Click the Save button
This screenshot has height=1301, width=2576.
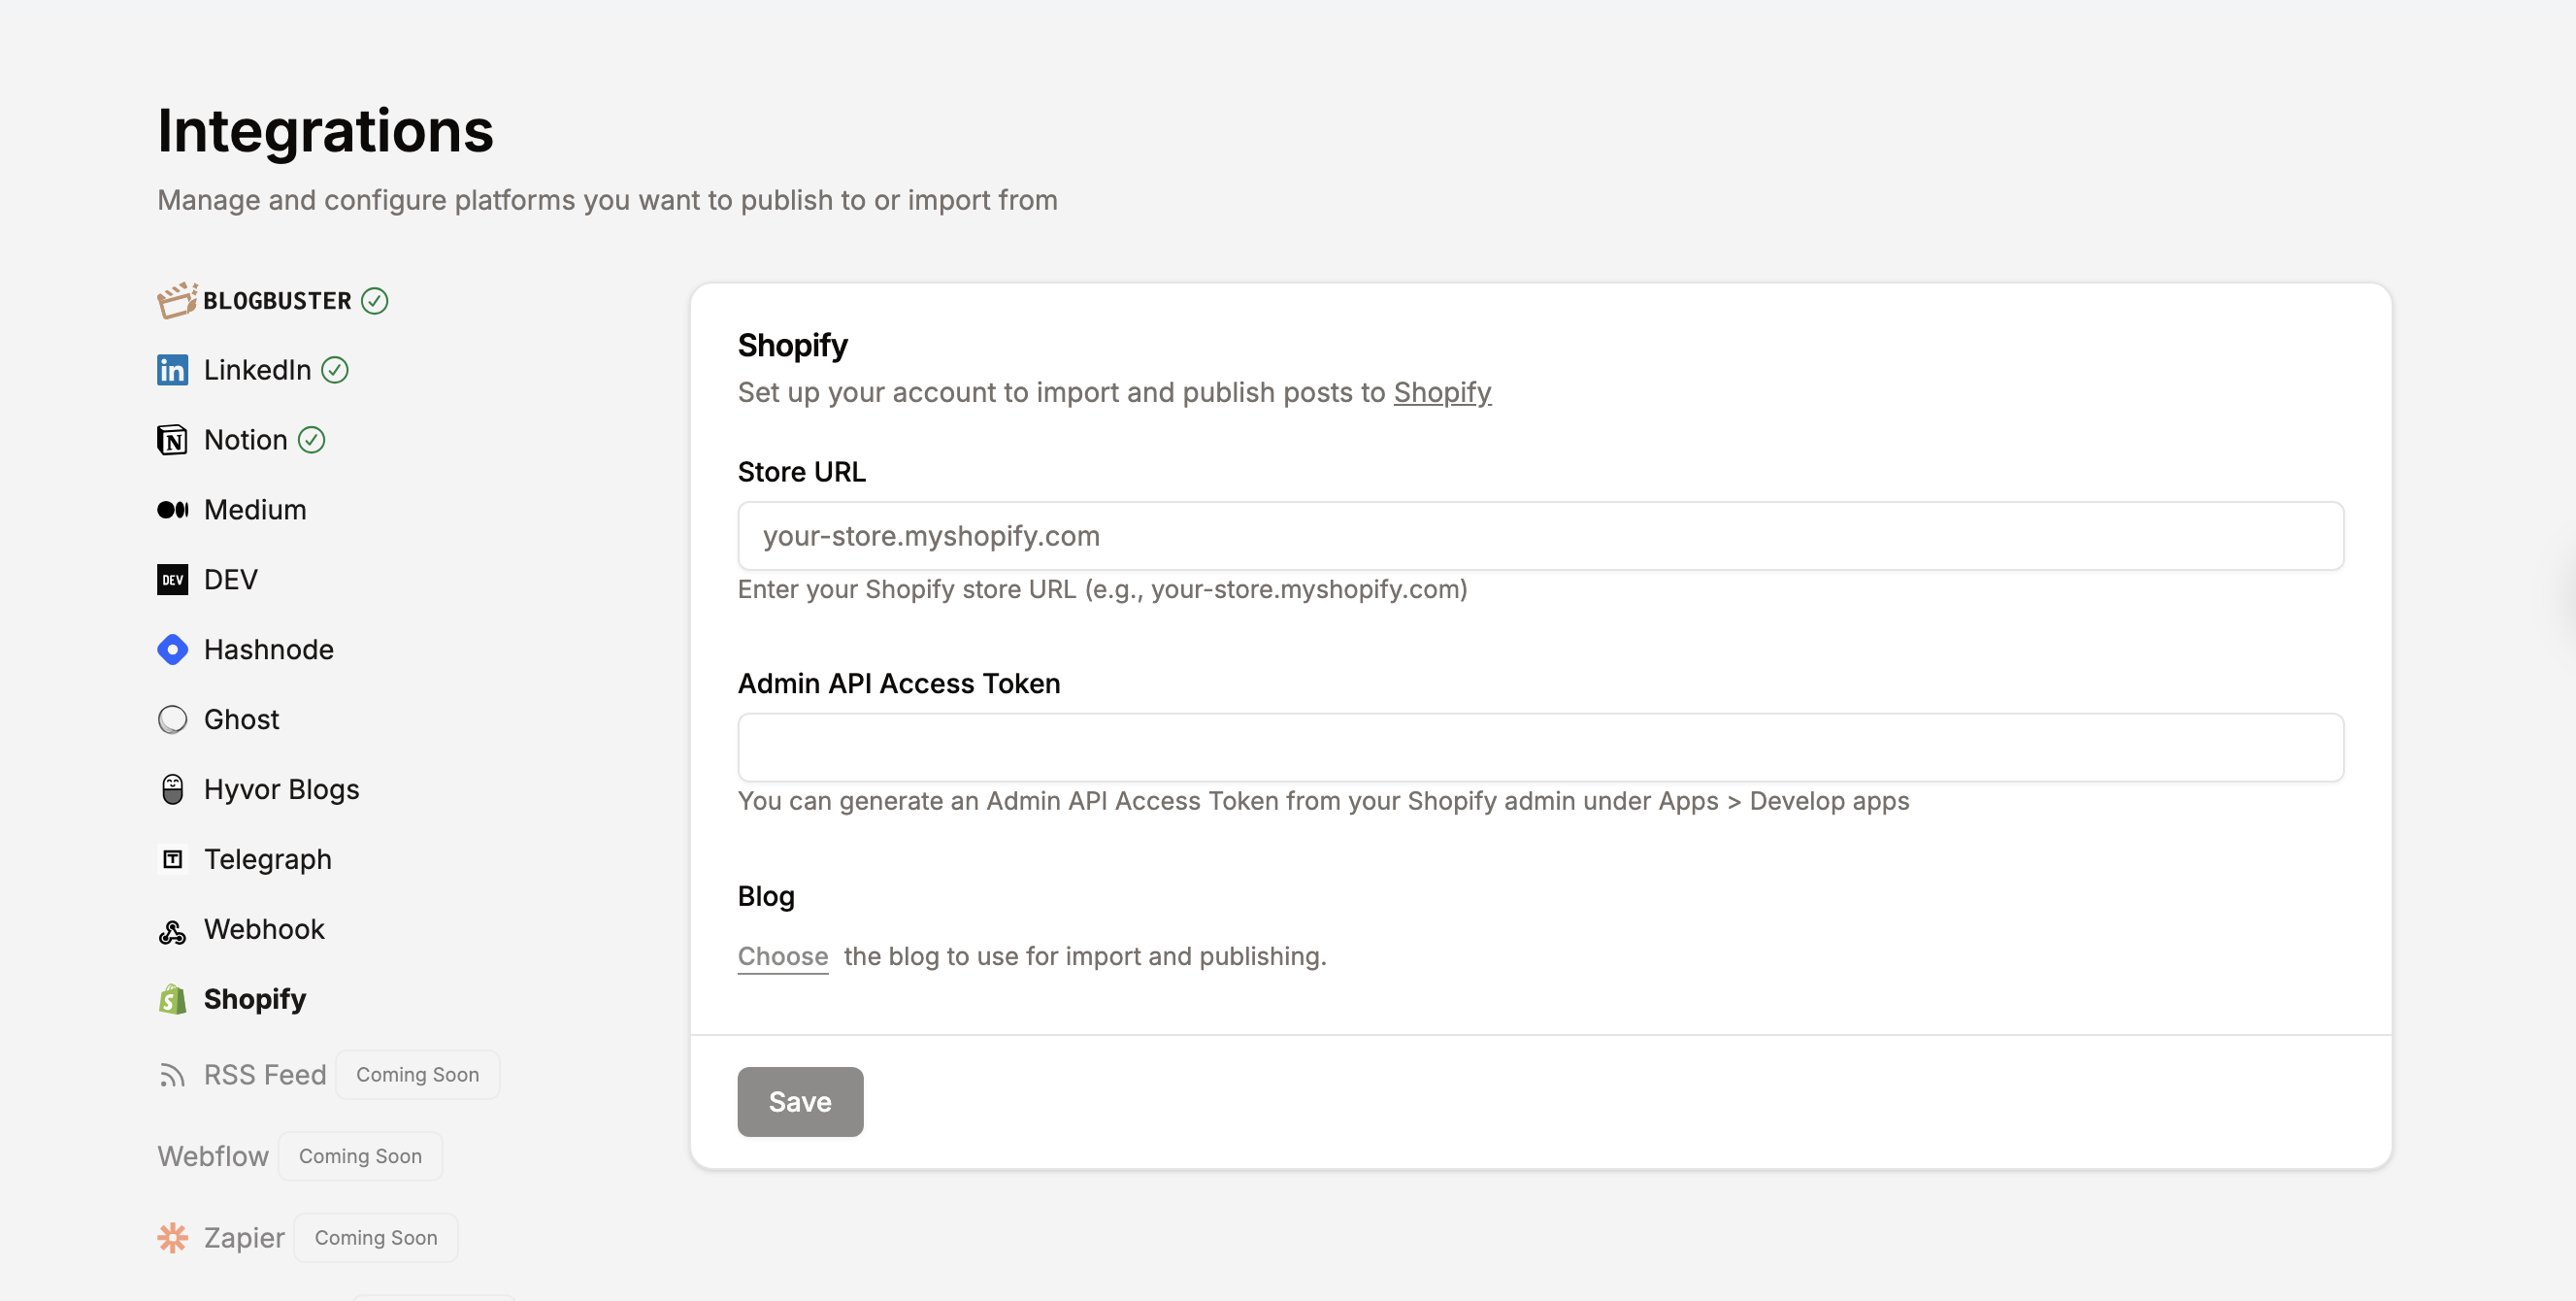[x=800, y=1102]
